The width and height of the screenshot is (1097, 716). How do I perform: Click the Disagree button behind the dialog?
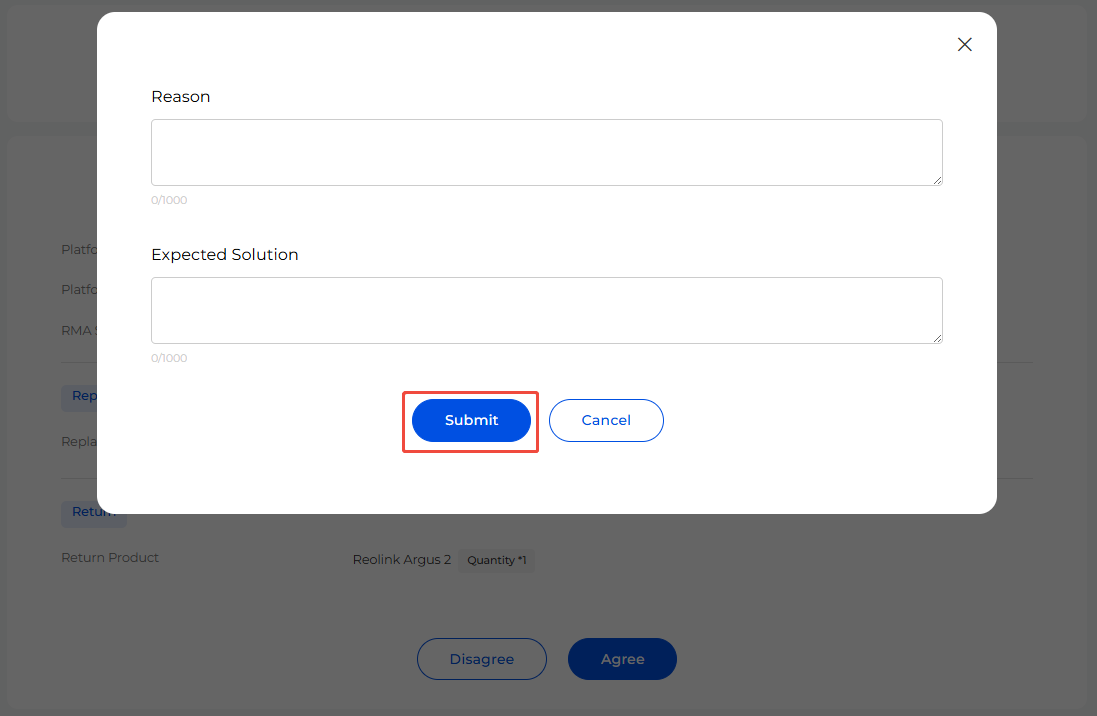point(482,659)
